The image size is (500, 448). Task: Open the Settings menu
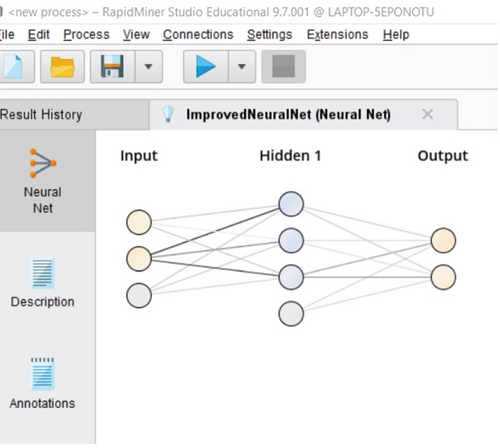click(x=269, y=35)
